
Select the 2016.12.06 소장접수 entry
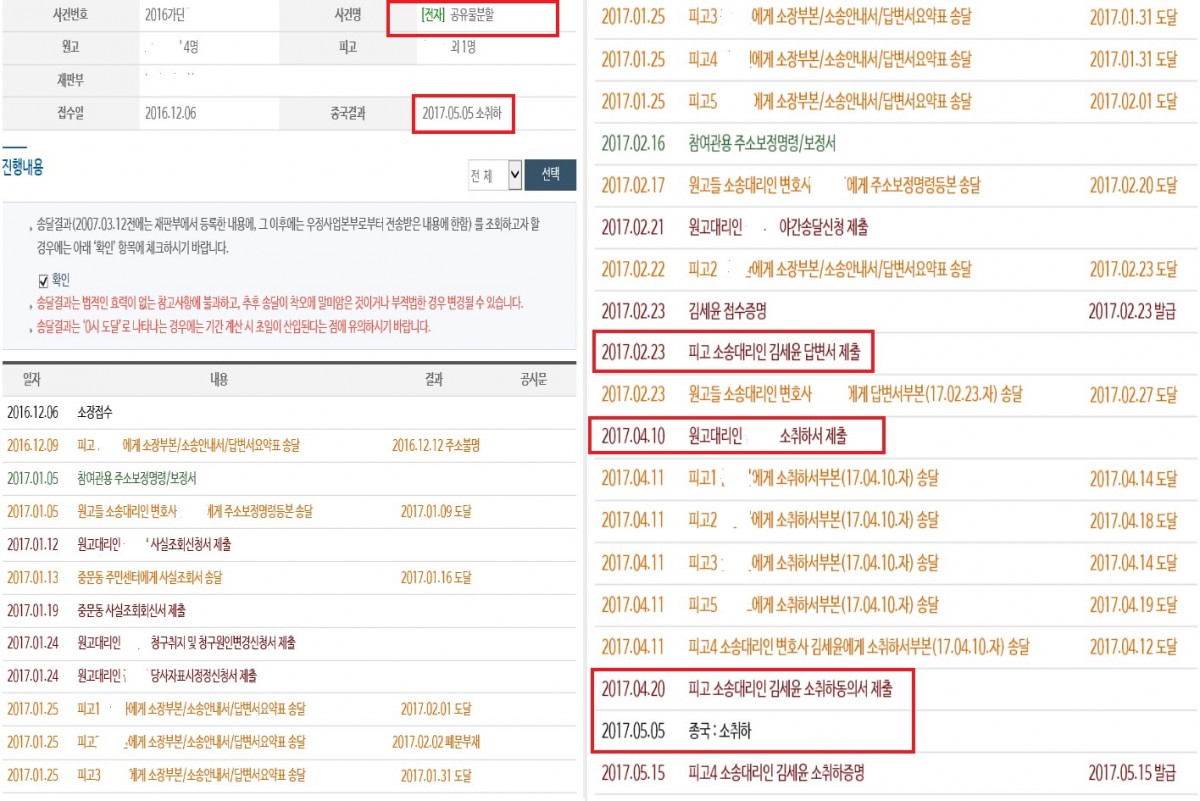[x=94, y=412]
